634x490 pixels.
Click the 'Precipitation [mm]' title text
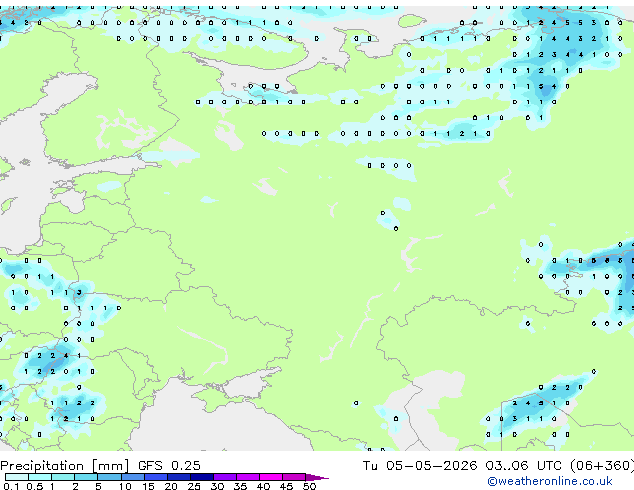coord(65,466)
